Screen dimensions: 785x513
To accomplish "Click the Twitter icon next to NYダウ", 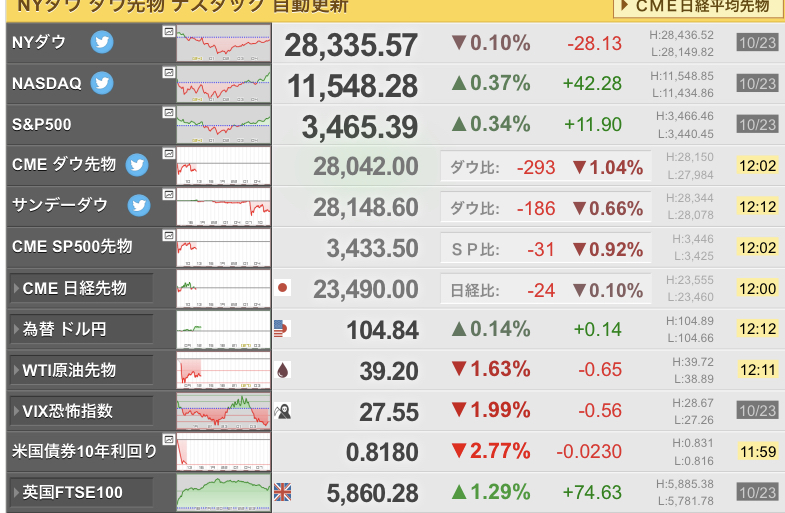I will [102, 42].
